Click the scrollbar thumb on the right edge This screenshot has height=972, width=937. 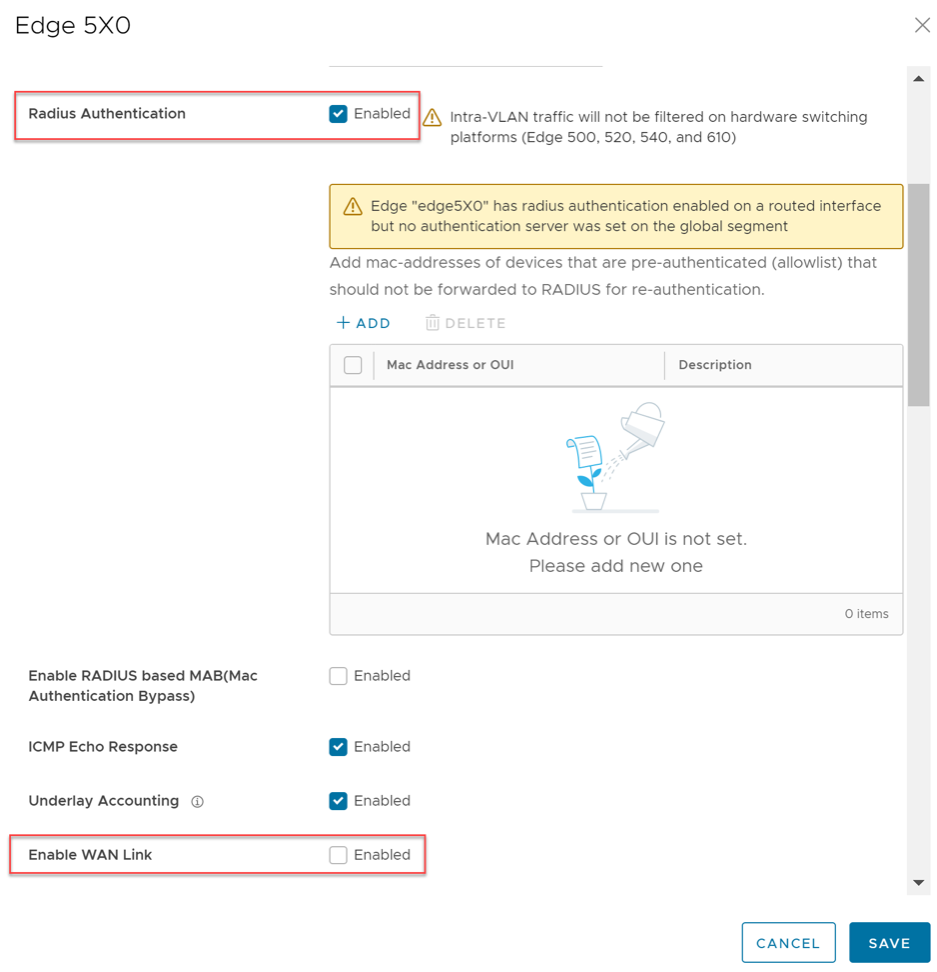pos(917,290)
